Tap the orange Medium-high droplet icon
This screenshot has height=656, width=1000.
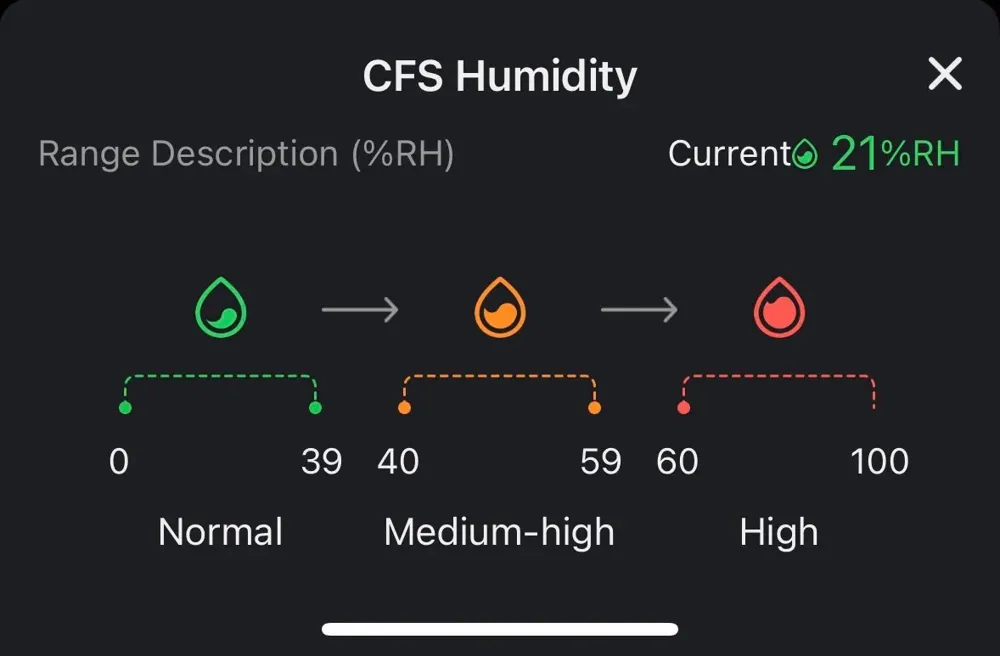500,307
